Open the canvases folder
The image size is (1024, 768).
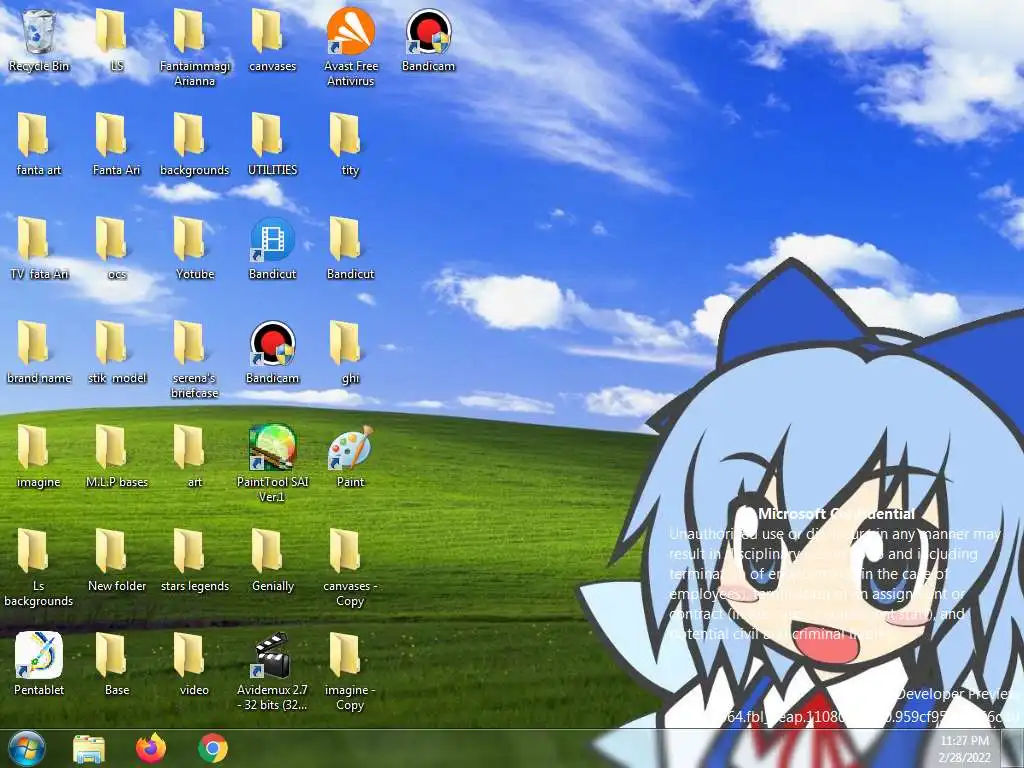(272, 40)
